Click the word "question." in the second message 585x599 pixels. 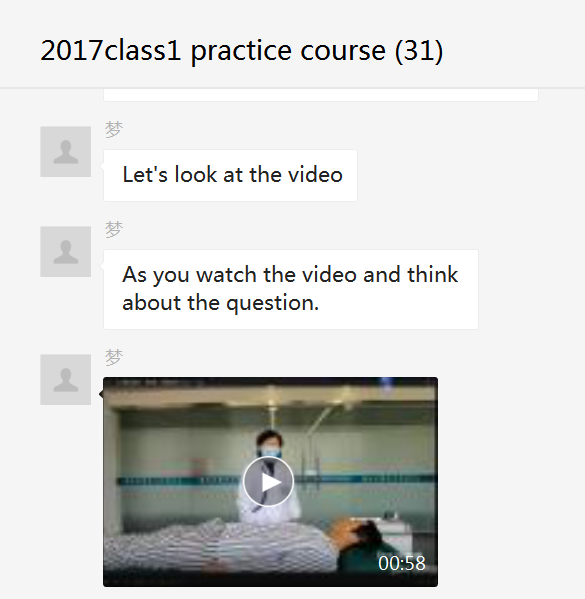click(272, 304)
